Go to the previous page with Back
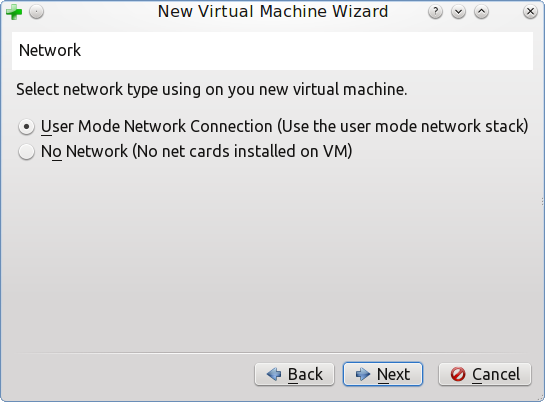The image size is (545, 402). tap(294, 374)
